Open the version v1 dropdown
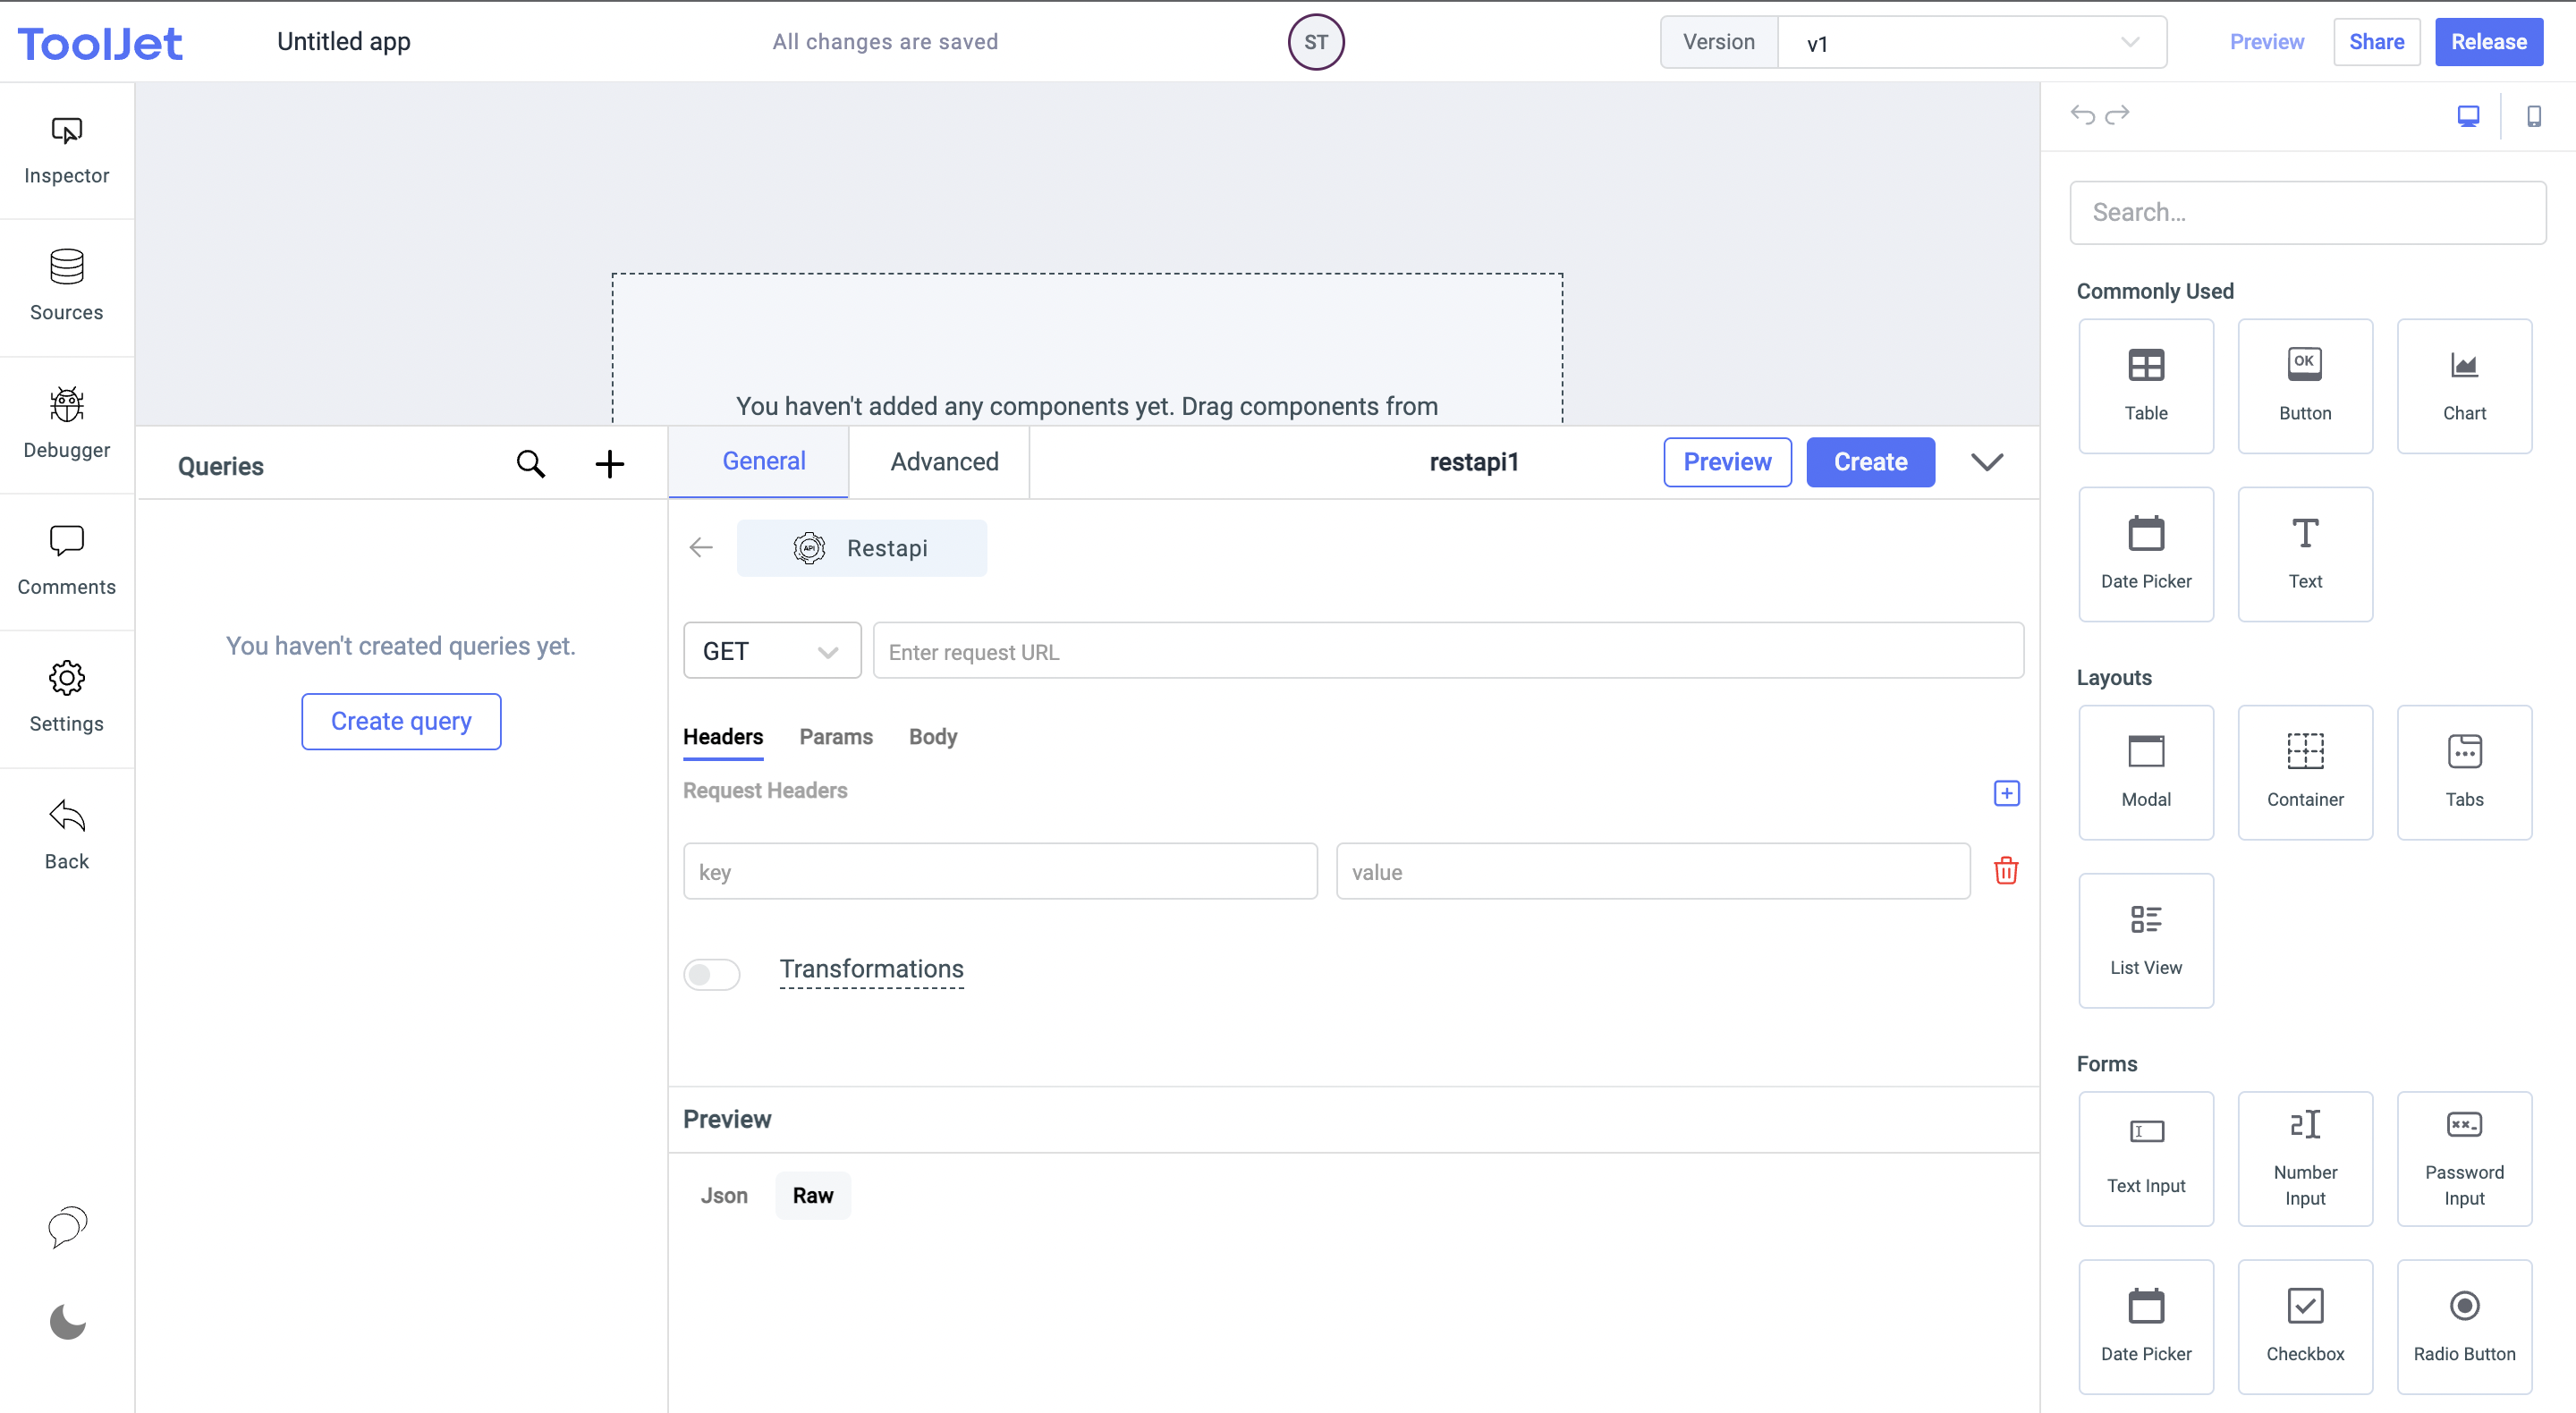Image resolution: width=2576 pixels, height=1413 pixels. click(x=2129, y=41)
